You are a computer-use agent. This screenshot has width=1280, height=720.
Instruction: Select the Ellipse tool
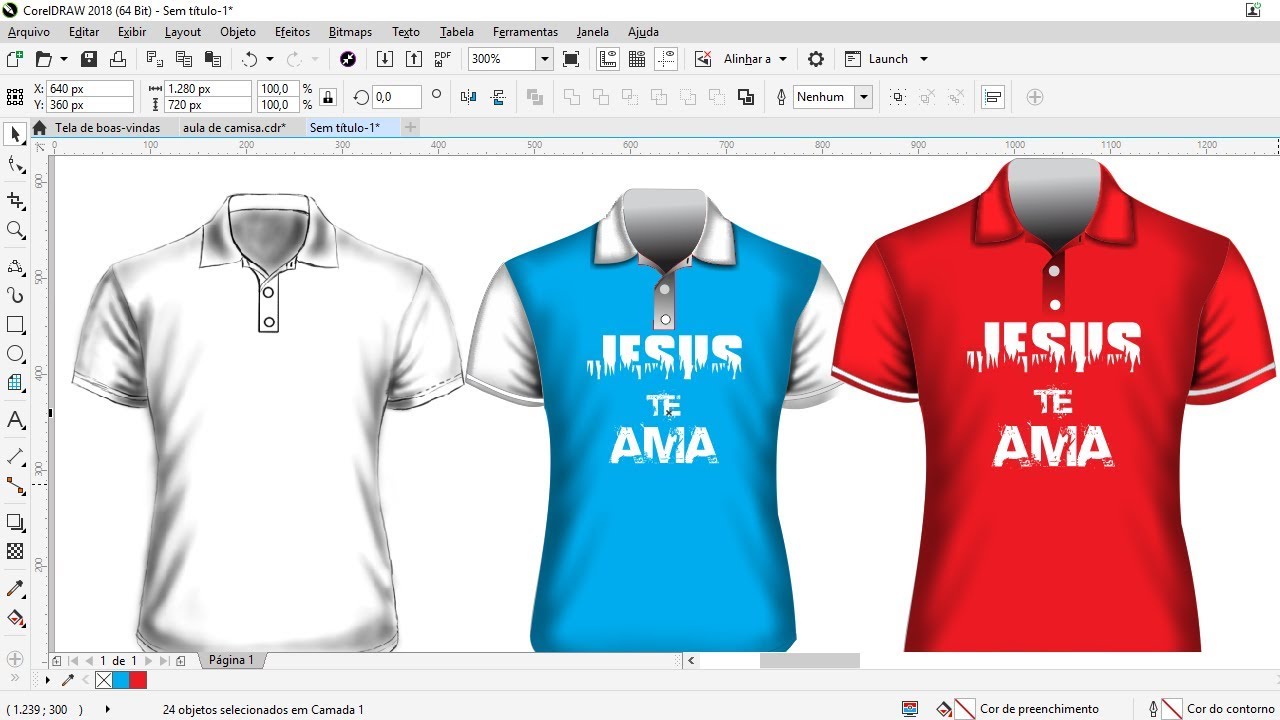pos(15,354)
